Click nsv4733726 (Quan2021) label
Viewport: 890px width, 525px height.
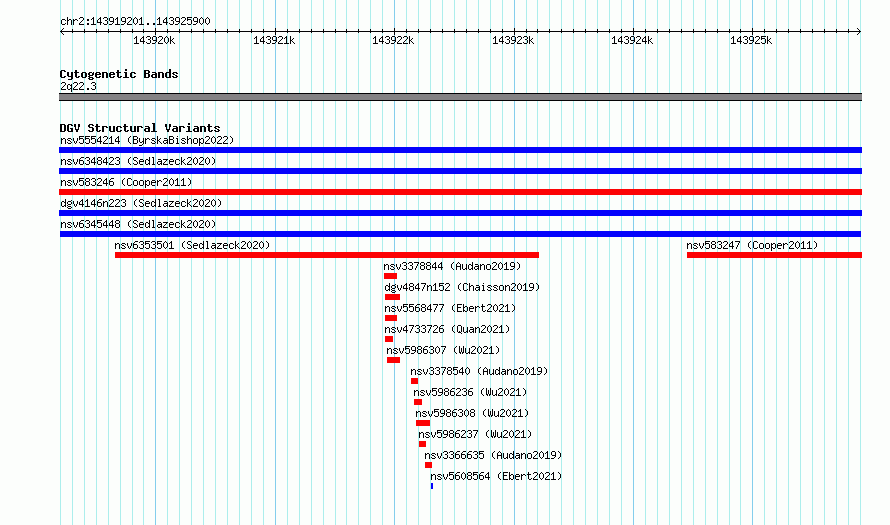pyautogui.click(x=447, y=329)
